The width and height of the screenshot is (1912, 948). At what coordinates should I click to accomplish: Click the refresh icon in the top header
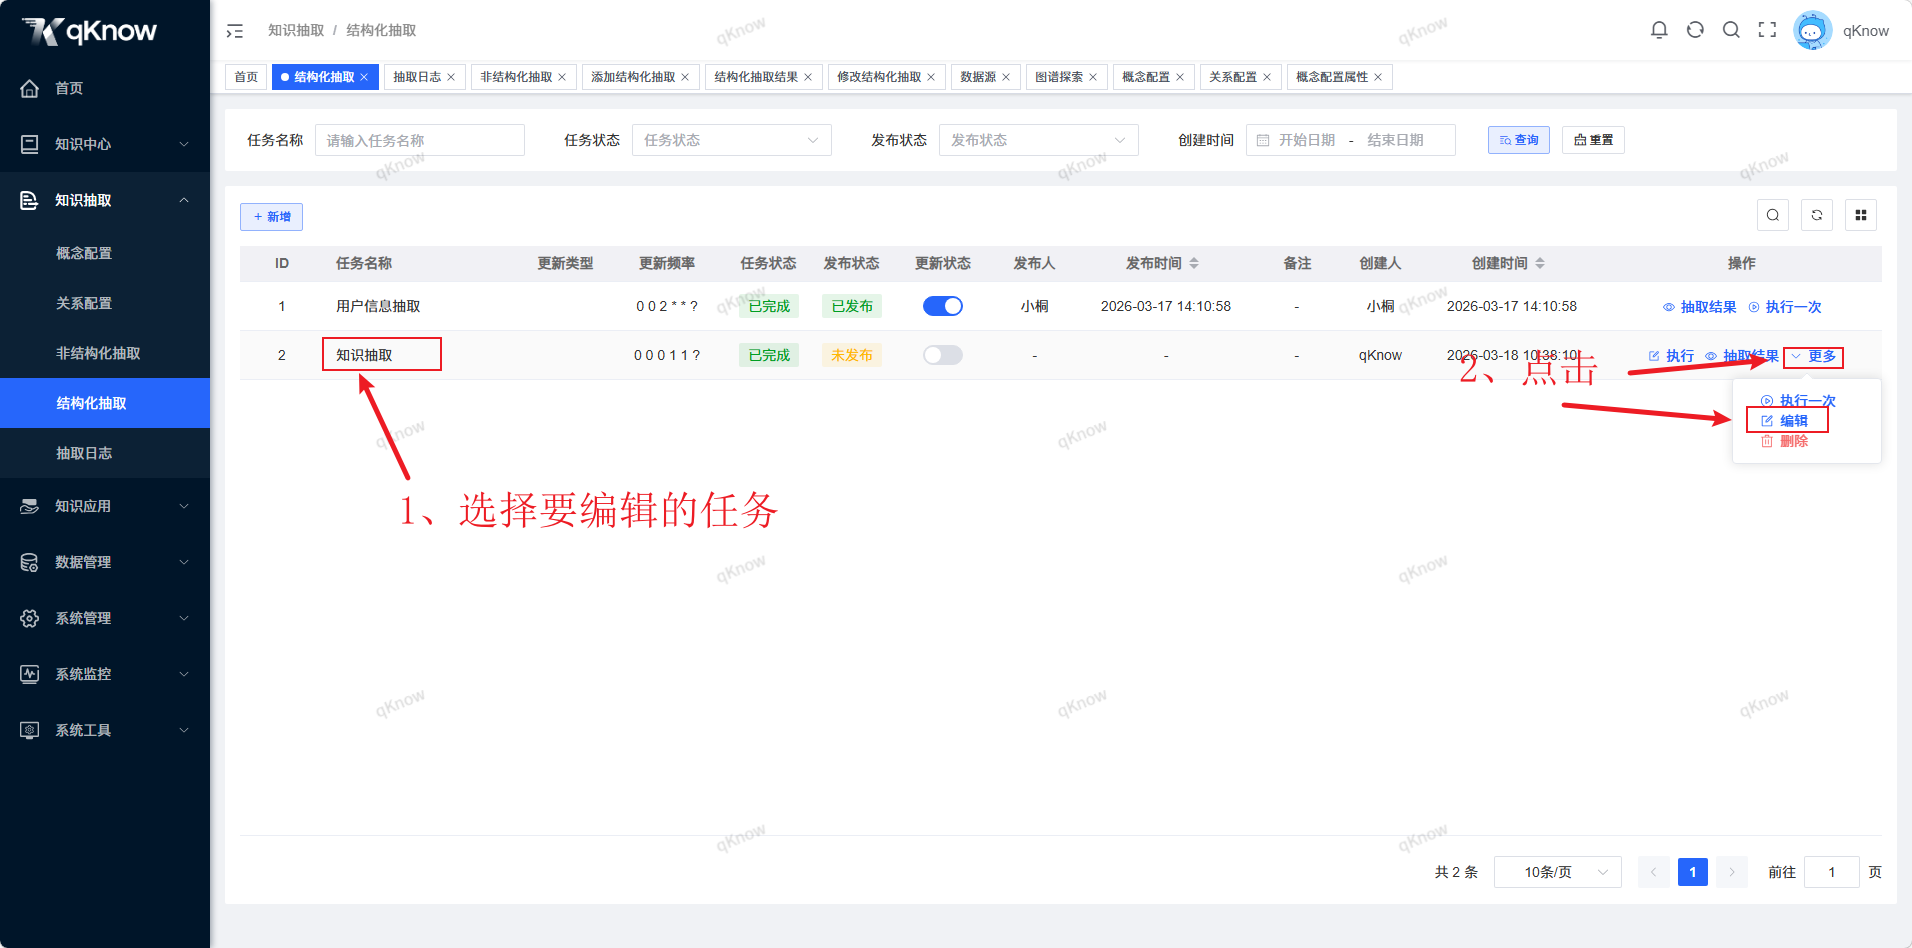1695,30
